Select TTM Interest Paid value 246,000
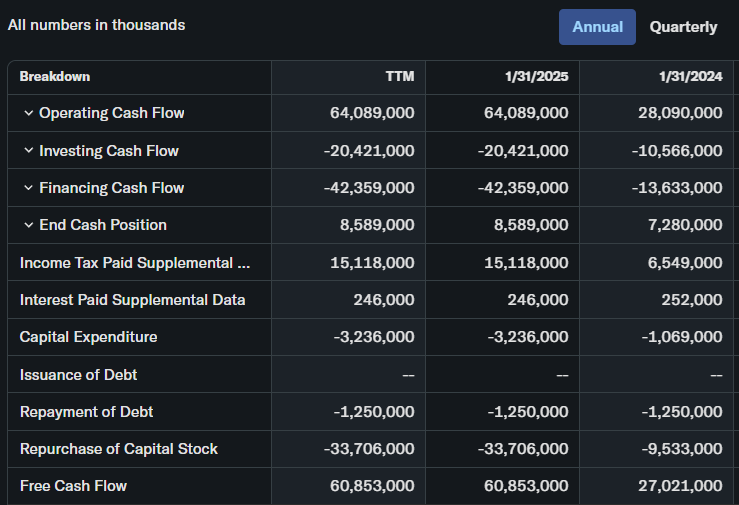The height and width of the screenshot is (505, 739). coord(384,300)
